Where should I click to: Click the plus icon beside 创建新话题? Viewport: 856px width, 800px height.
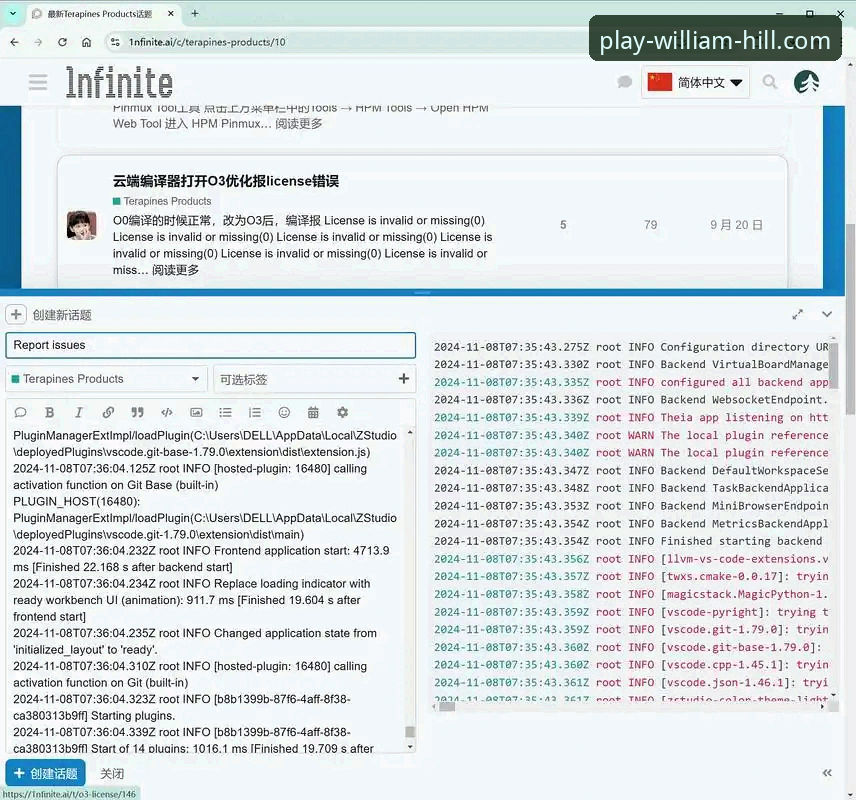pos(16,315)
